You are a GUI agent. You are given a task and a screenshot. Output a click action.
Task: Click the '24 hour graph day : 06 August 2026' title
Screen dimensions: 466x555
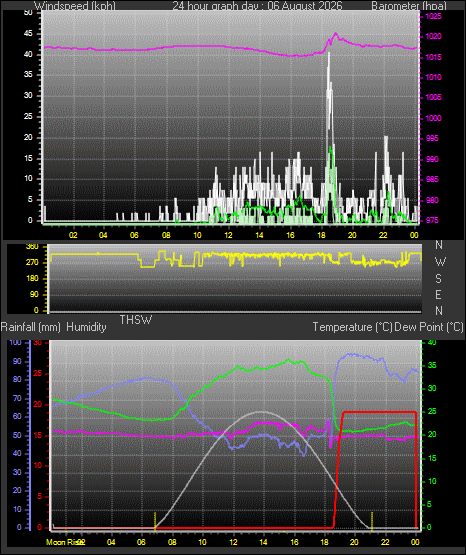coord(257,6)
